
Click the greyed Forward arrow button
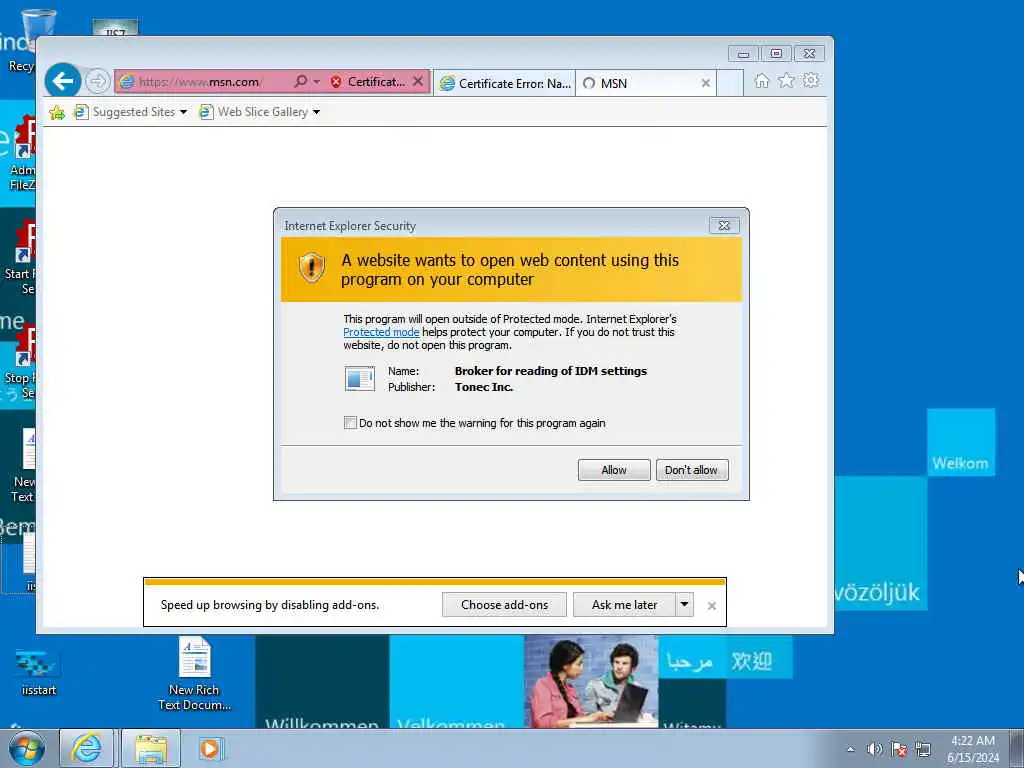[x=97, y=82]
